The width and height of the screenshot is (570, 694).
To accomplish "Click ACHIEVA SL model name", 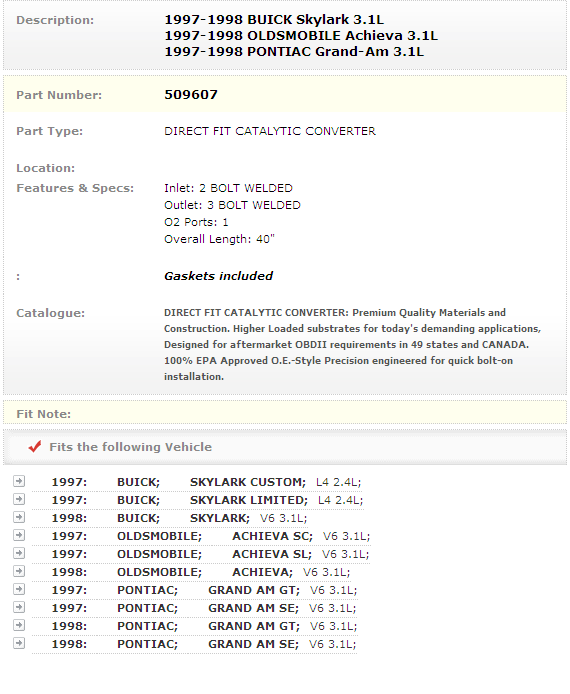I will [272, 554].
